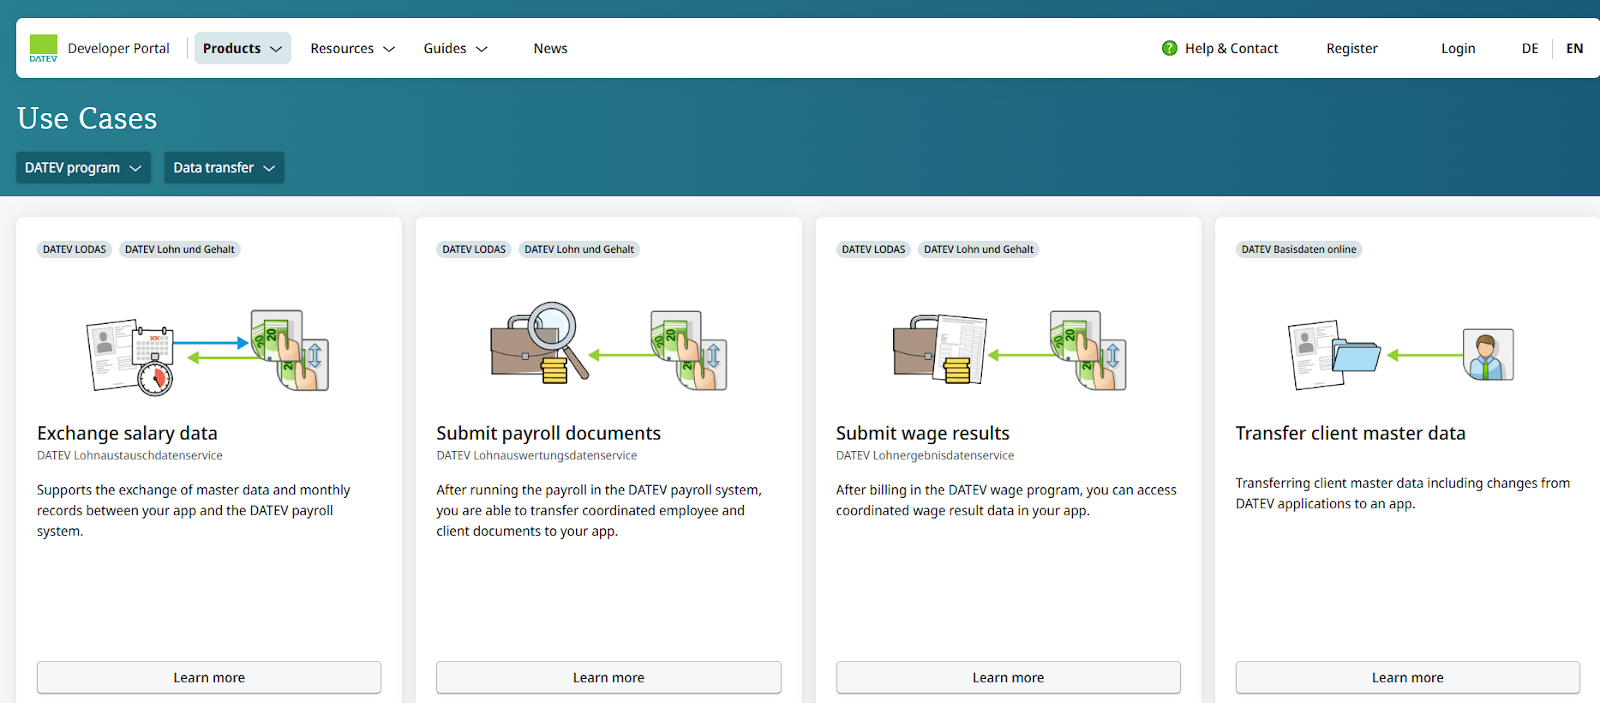
Task: Click the chevron next to Products
Action: (x=276, y=49)
